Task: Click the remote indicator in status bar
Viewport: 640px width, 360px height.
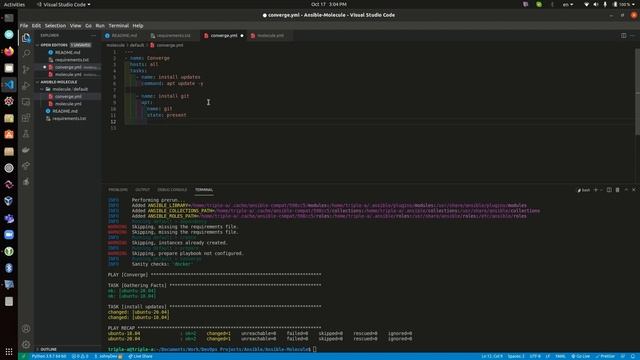Action: [23, 356]
